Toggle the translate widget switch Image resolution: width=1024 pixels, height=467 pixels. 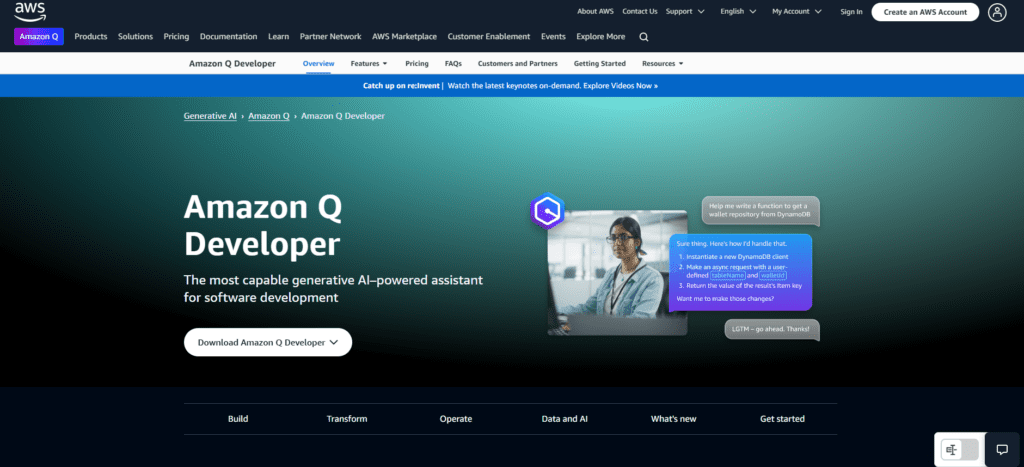point(959,449)
